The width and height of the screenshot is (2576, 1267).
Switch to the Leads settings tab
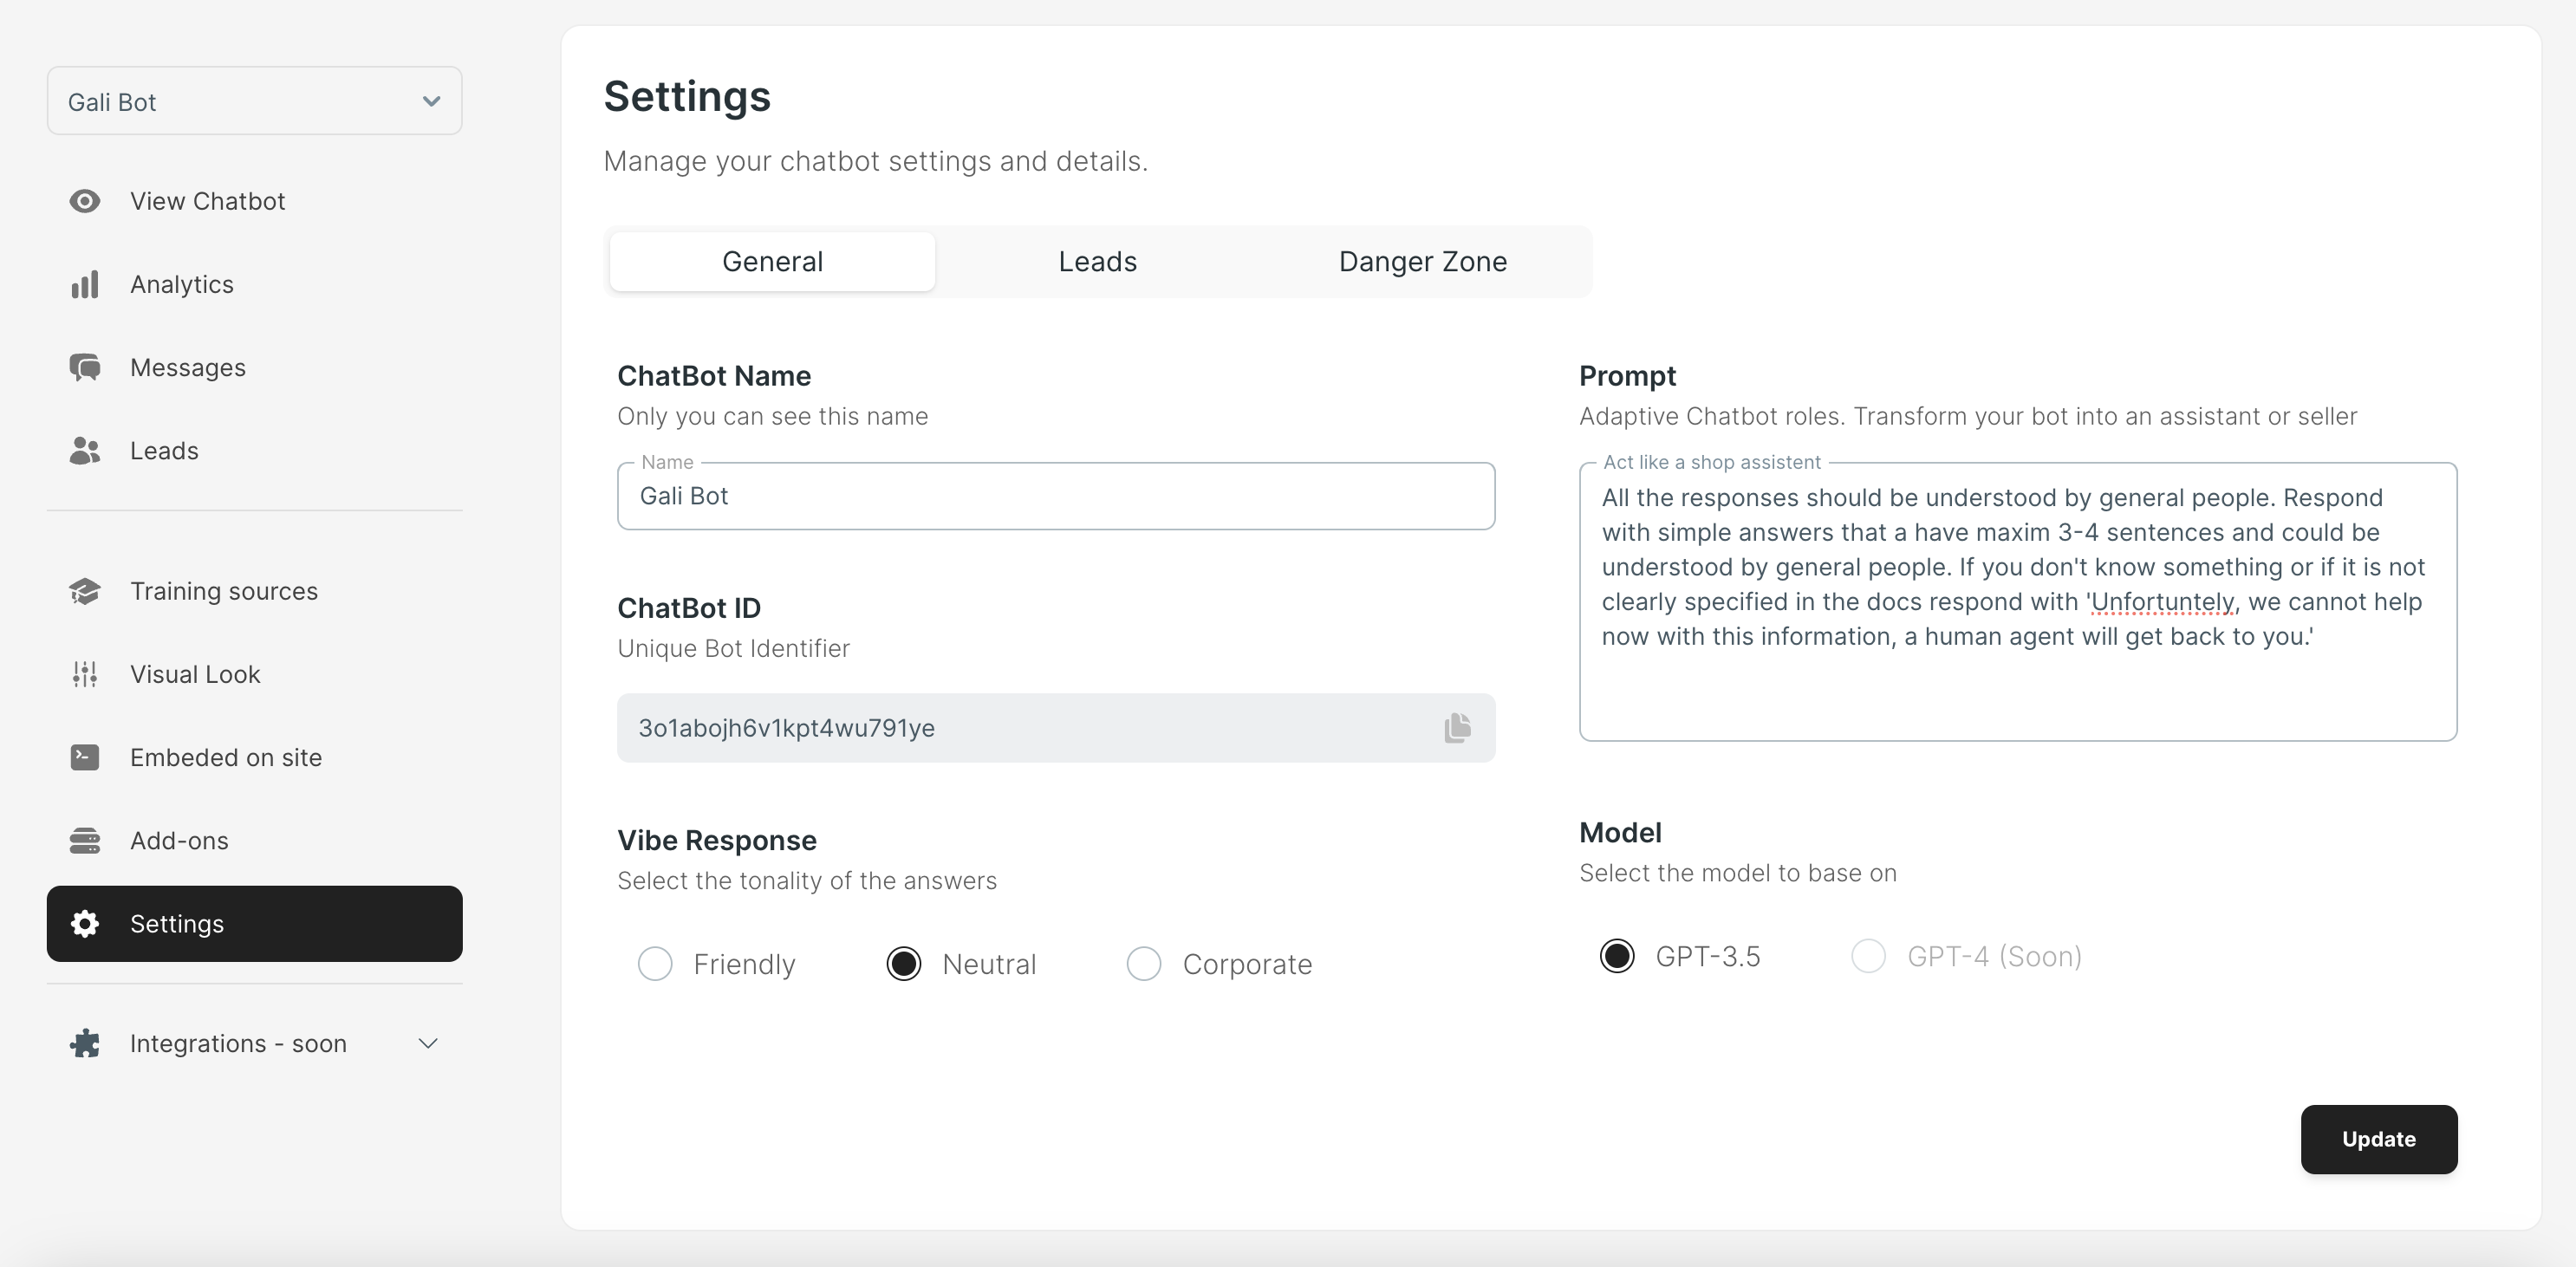click(1097, 260)
